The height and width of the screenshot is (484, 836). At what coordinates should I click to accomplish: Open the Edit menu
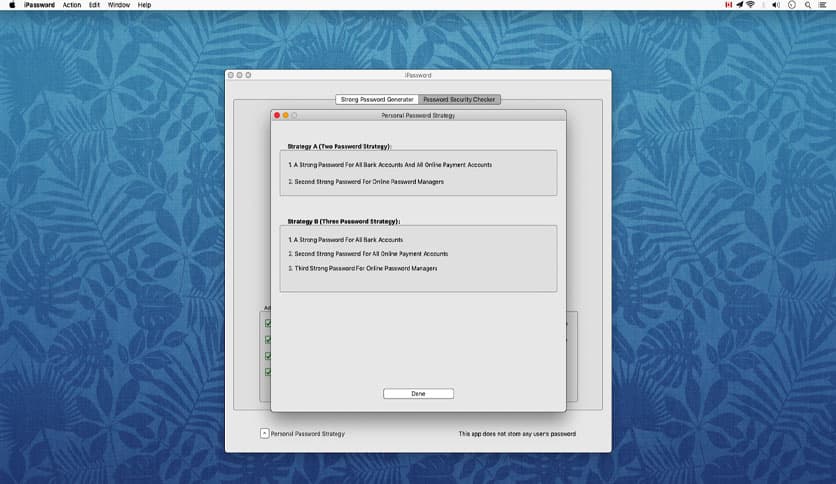pyautogui.click(x=94, y=5)
